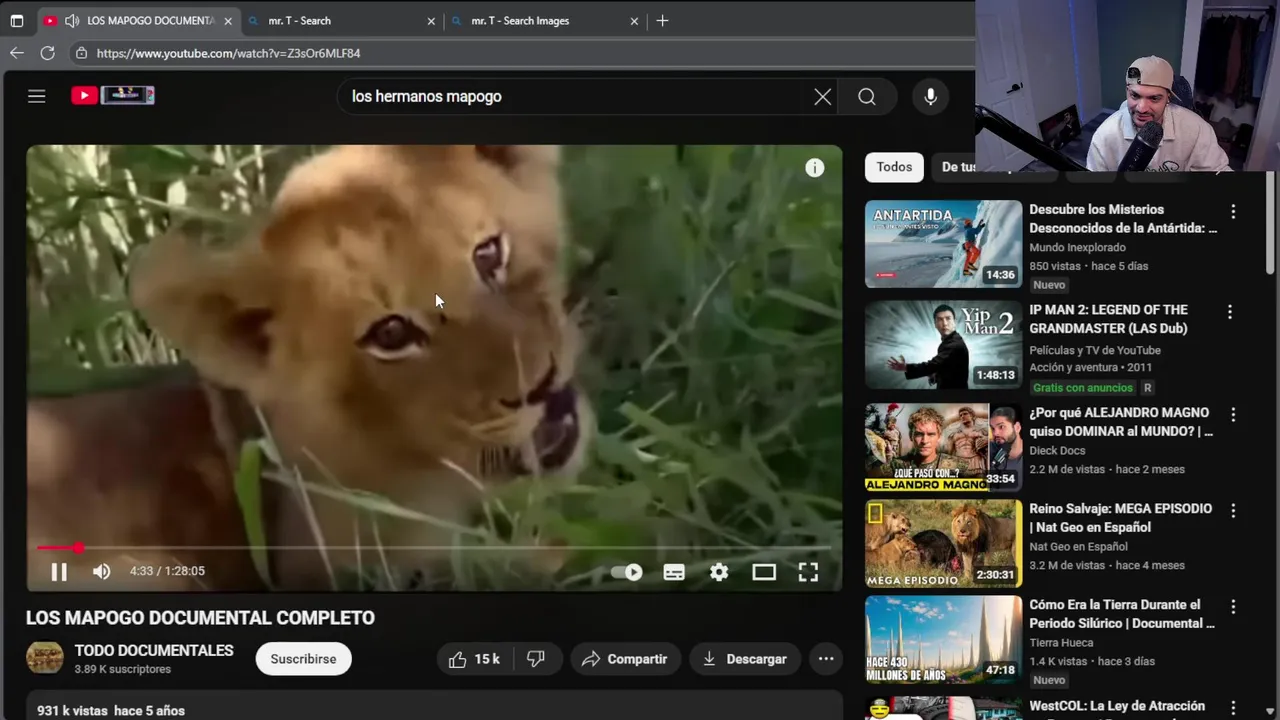Click the Dieck Docs channel name
1280x720 pixels.
click(1057, 450)
